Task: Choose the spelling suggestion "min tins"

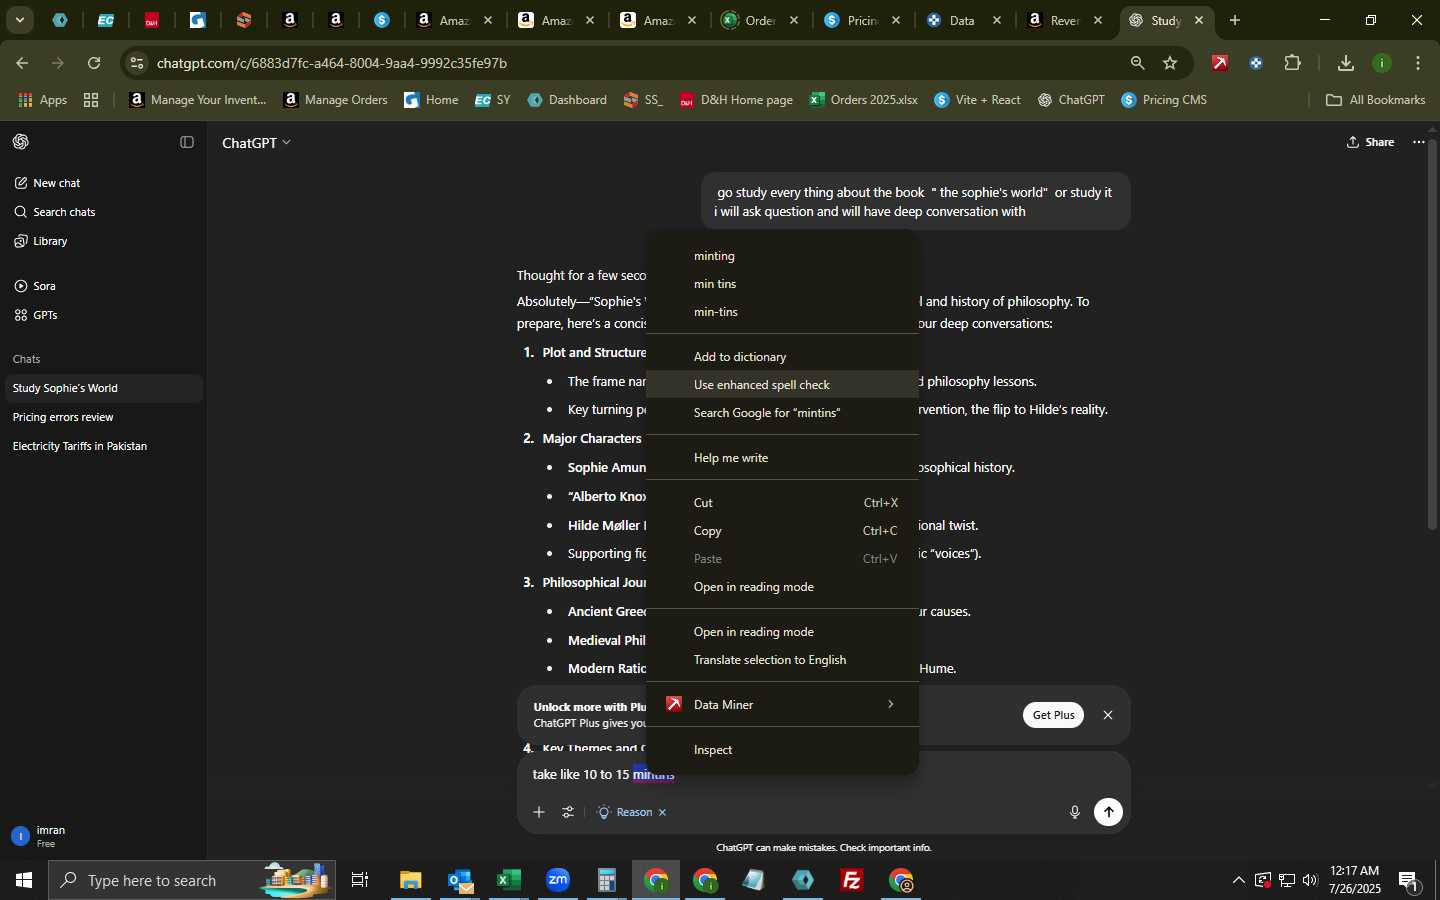Action: coord(782,284)
